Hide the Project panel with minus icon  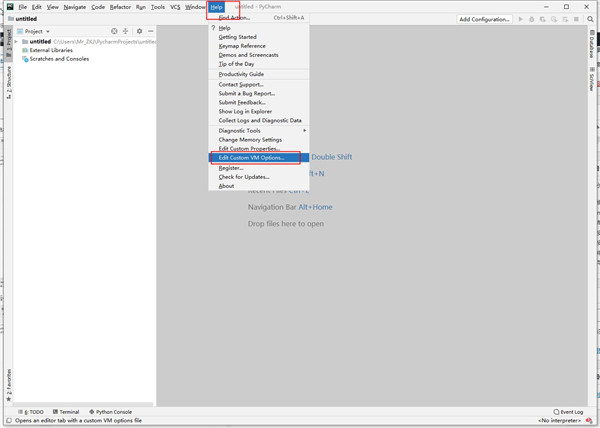pos(151,31)
